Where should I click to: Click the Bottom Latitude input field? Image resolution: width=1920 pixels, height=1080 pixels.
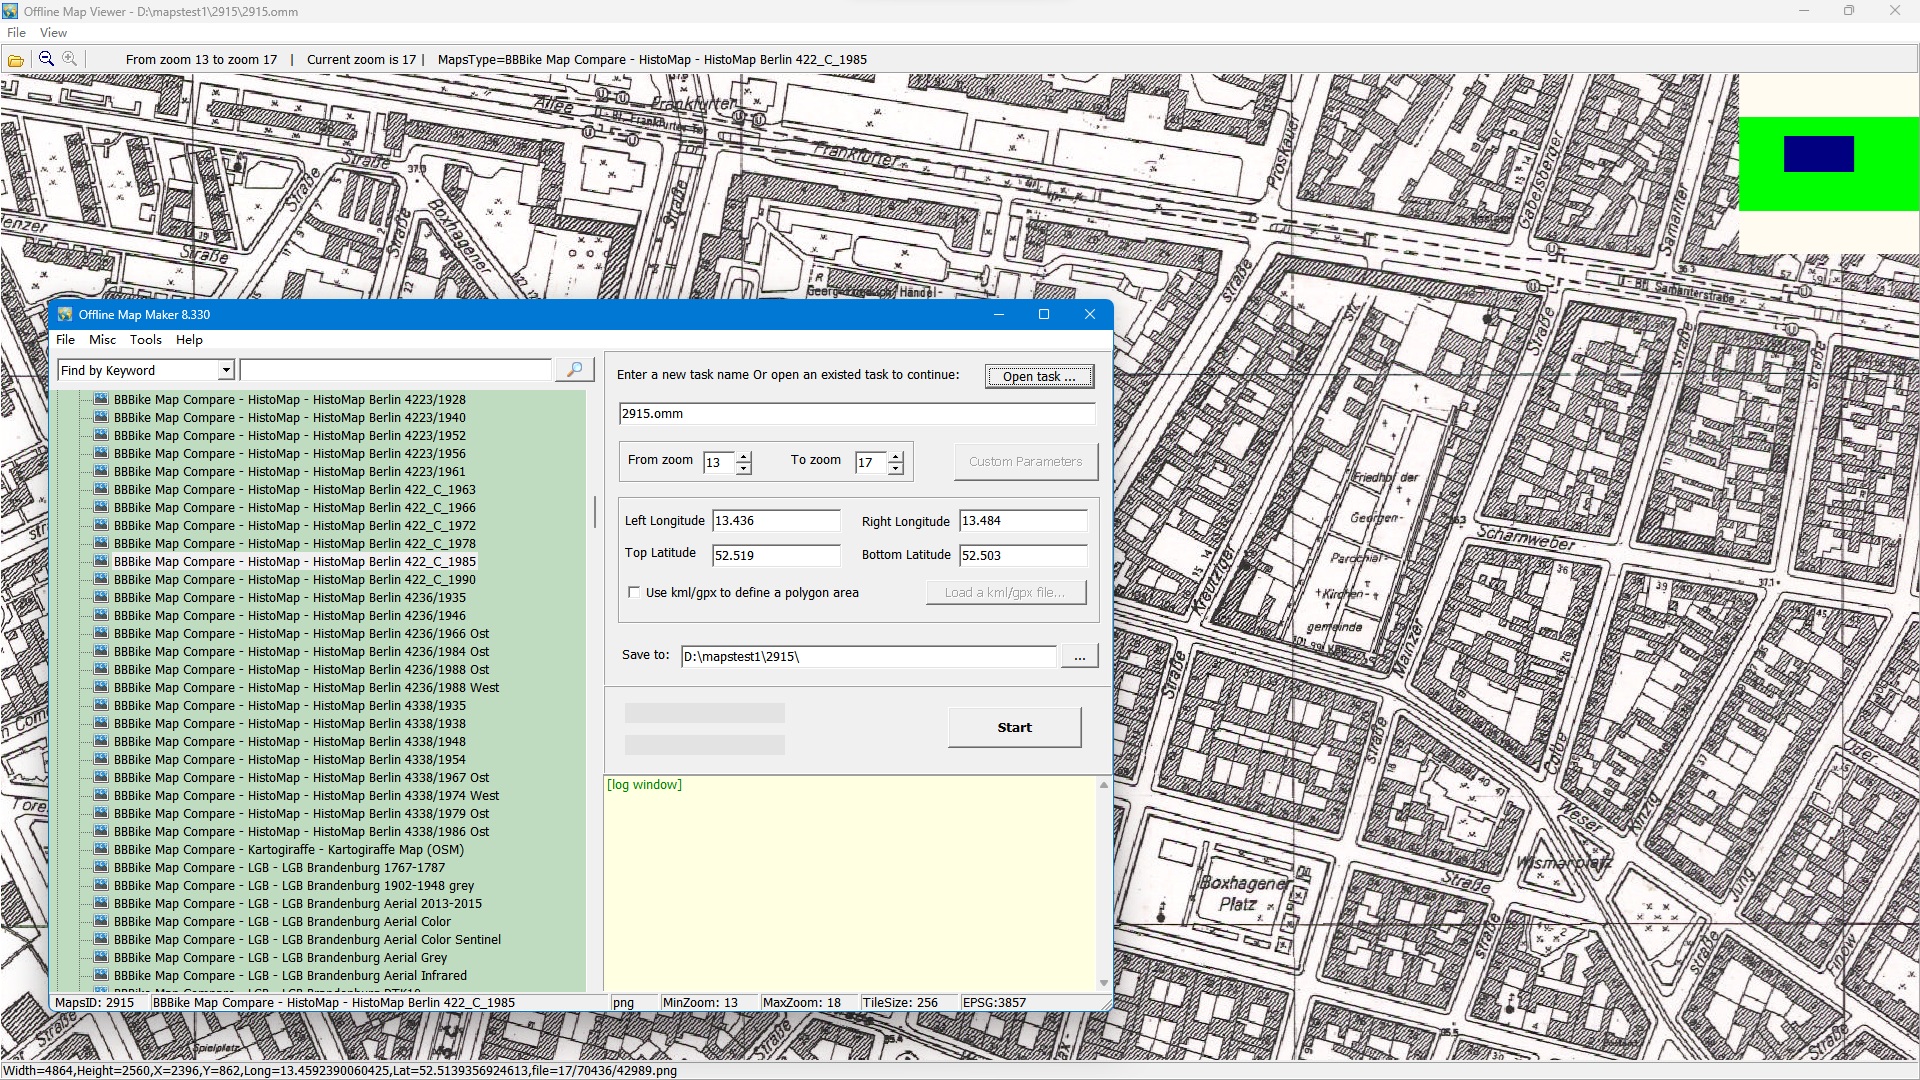(x=1023, y=555)
